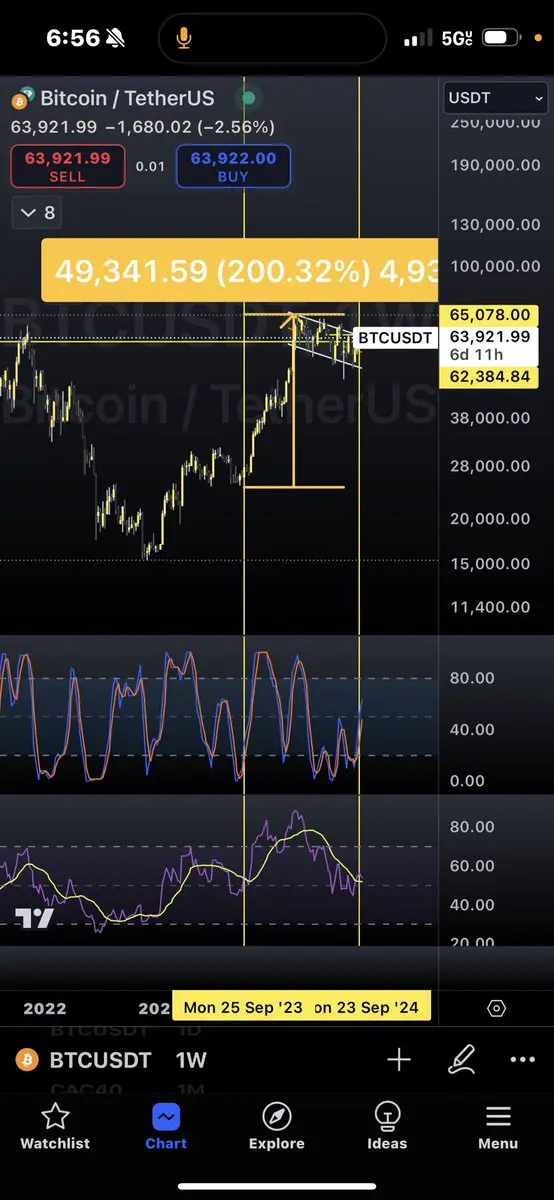Click the 49,341.59 (200.32%) measurement label
Image resolution: width=554 pixels, height=1200 pixels.
pos(239,270)
